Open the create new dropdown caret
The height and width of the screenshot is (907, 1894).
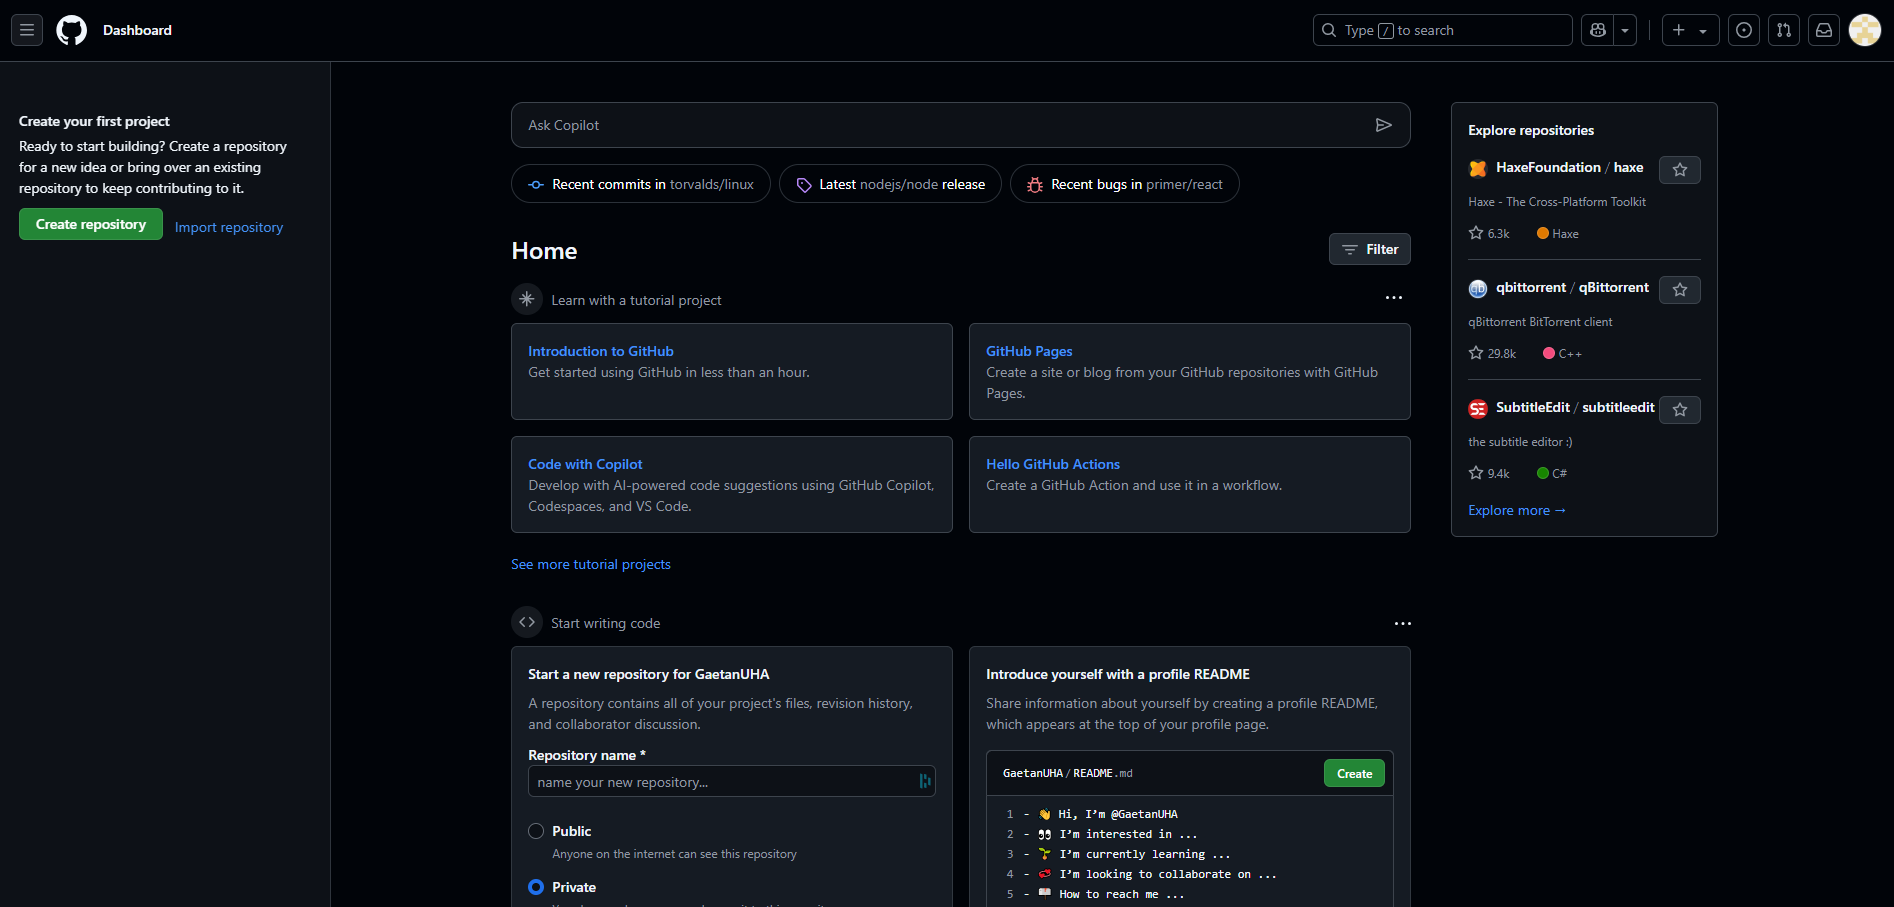pyautogui.click(x=1702, y=30)
